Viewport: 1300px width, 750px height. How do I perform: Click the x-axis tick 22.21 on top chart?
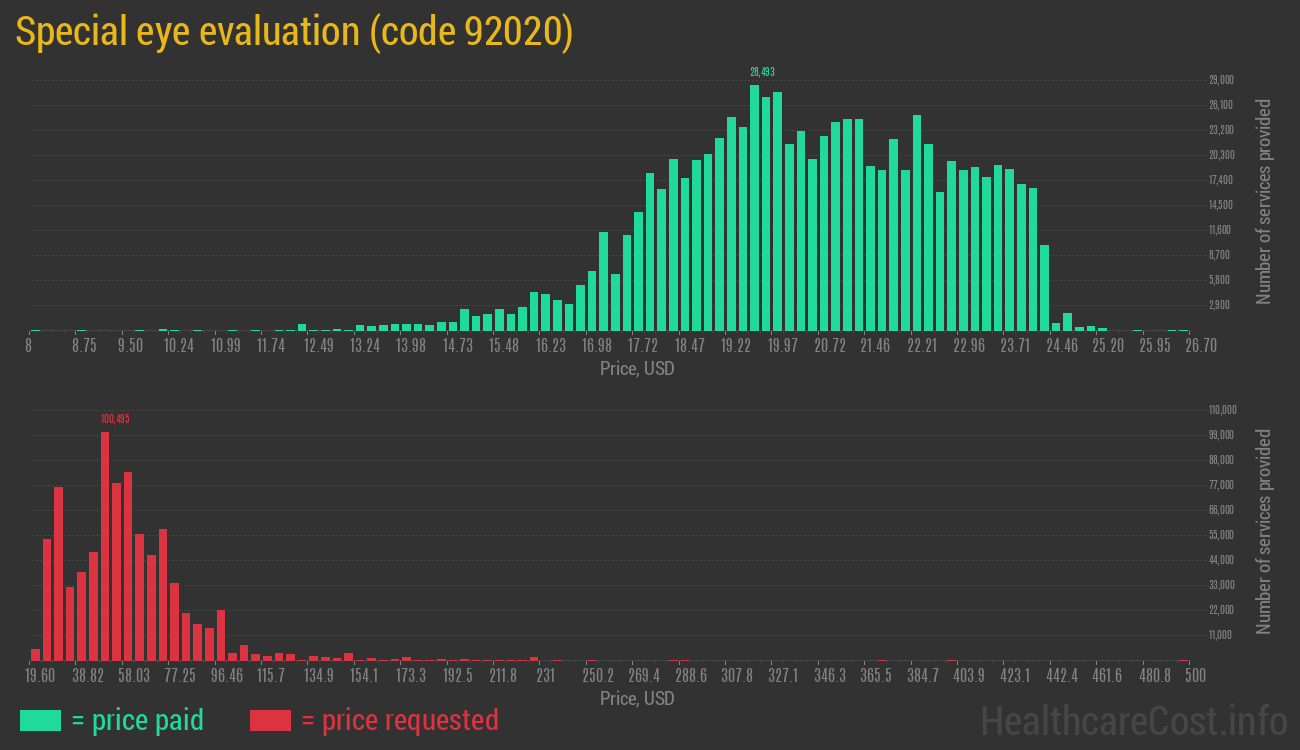[922, 345]
